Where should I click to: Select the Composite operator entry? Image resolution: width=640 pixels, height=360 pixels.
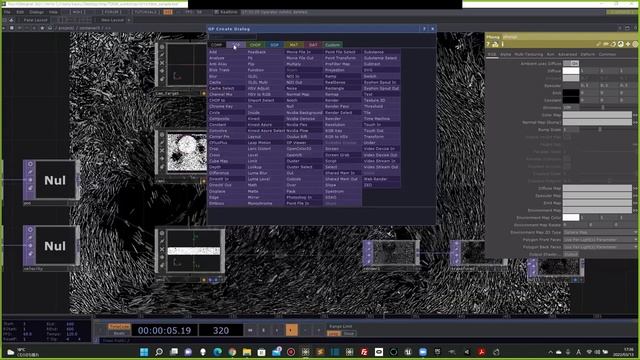[x=226, y=118]
